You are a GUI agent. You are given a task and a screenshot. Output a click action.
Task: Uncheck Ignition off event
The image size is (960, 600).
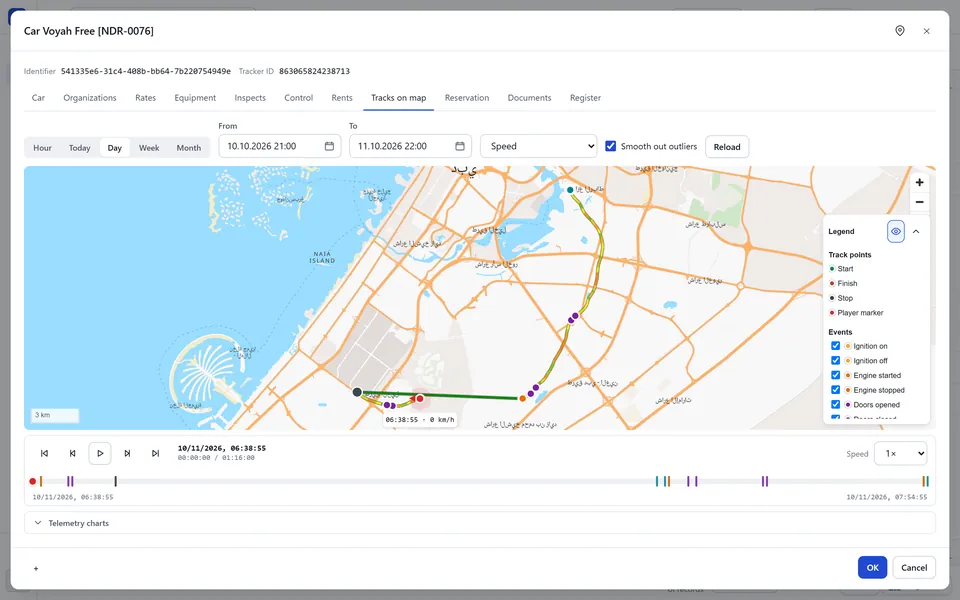click(835, 361)
